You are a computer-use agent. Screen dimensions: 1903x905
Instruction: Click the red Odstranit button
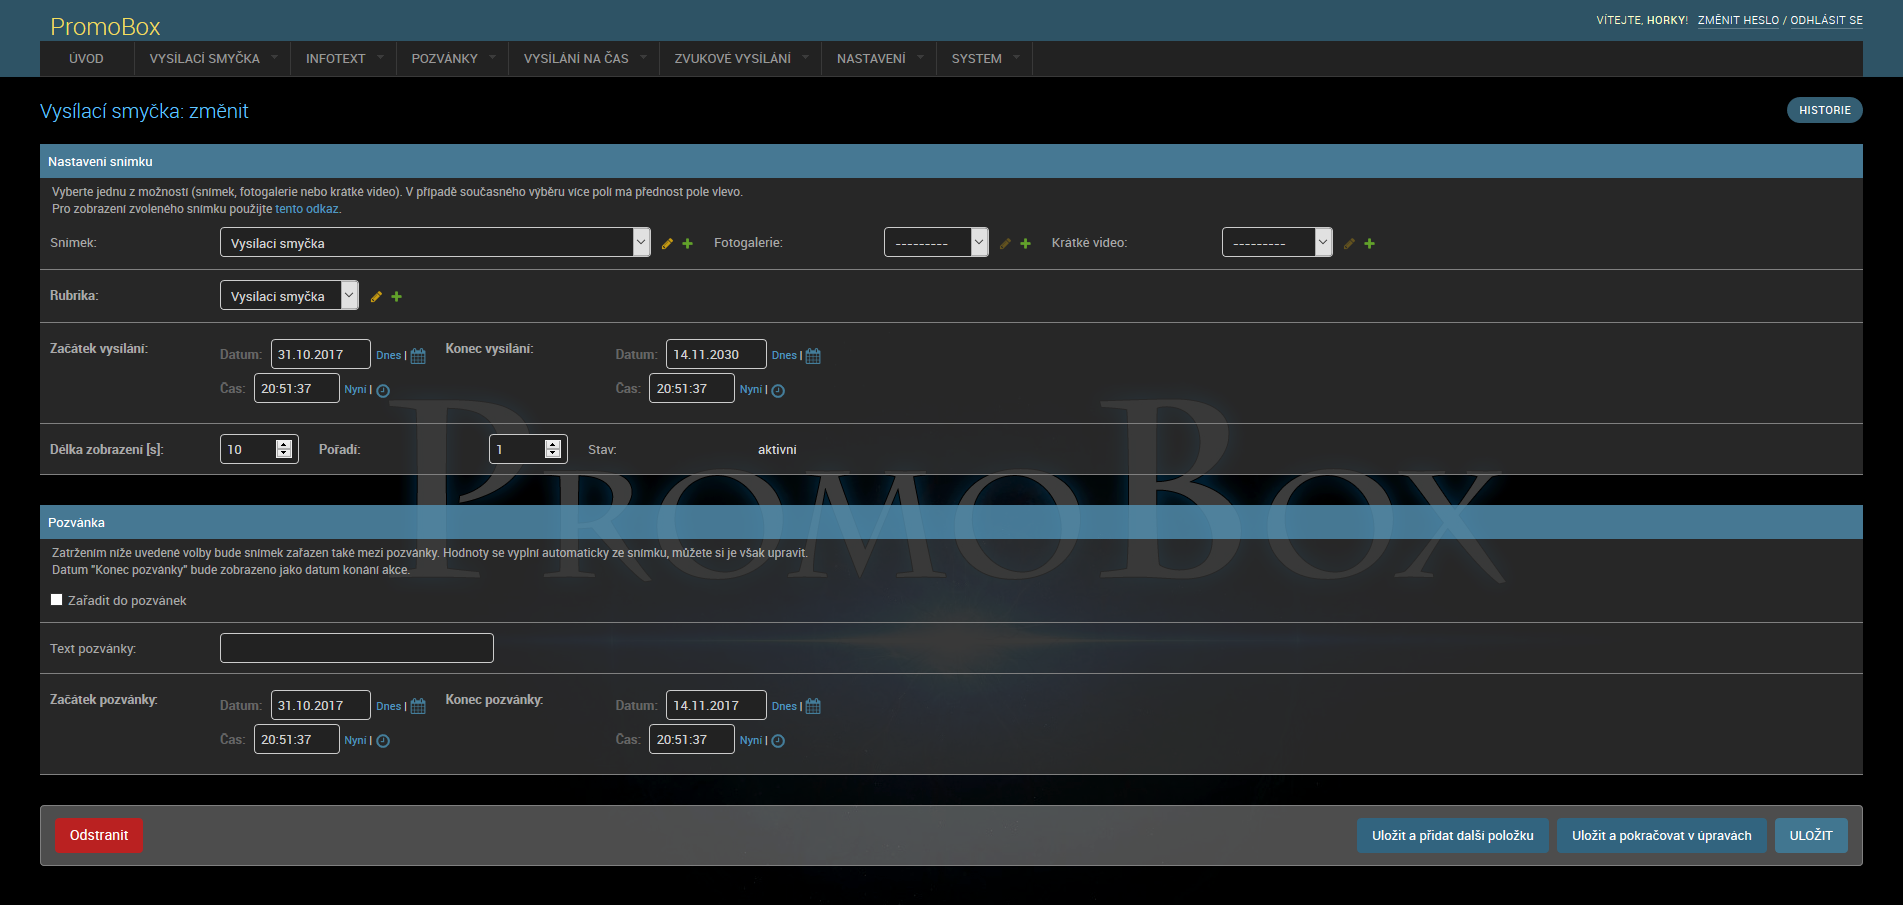coord(99,836)
